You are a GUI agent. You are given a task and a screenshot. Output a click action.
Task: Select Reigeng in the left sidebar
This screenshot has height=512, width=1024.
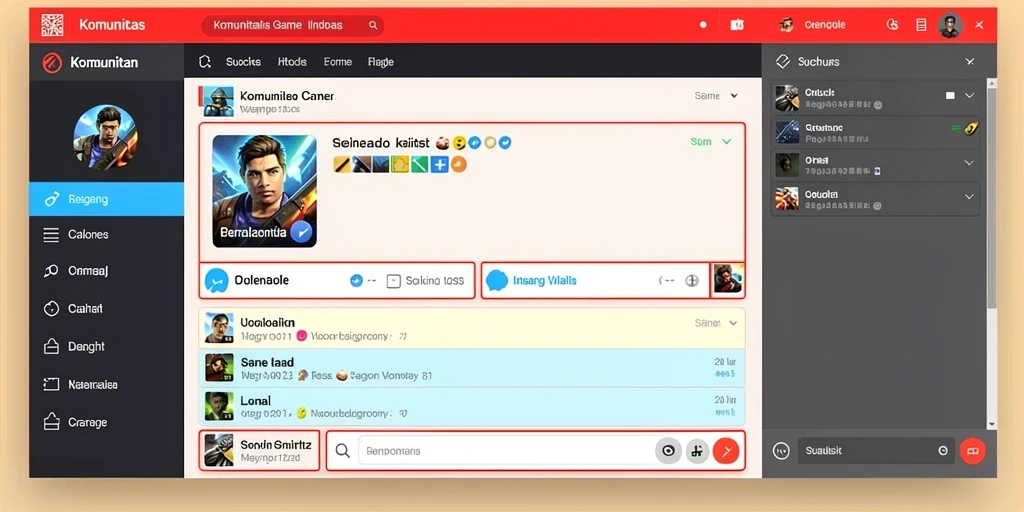pyautogui.click(x=106, y=199)
